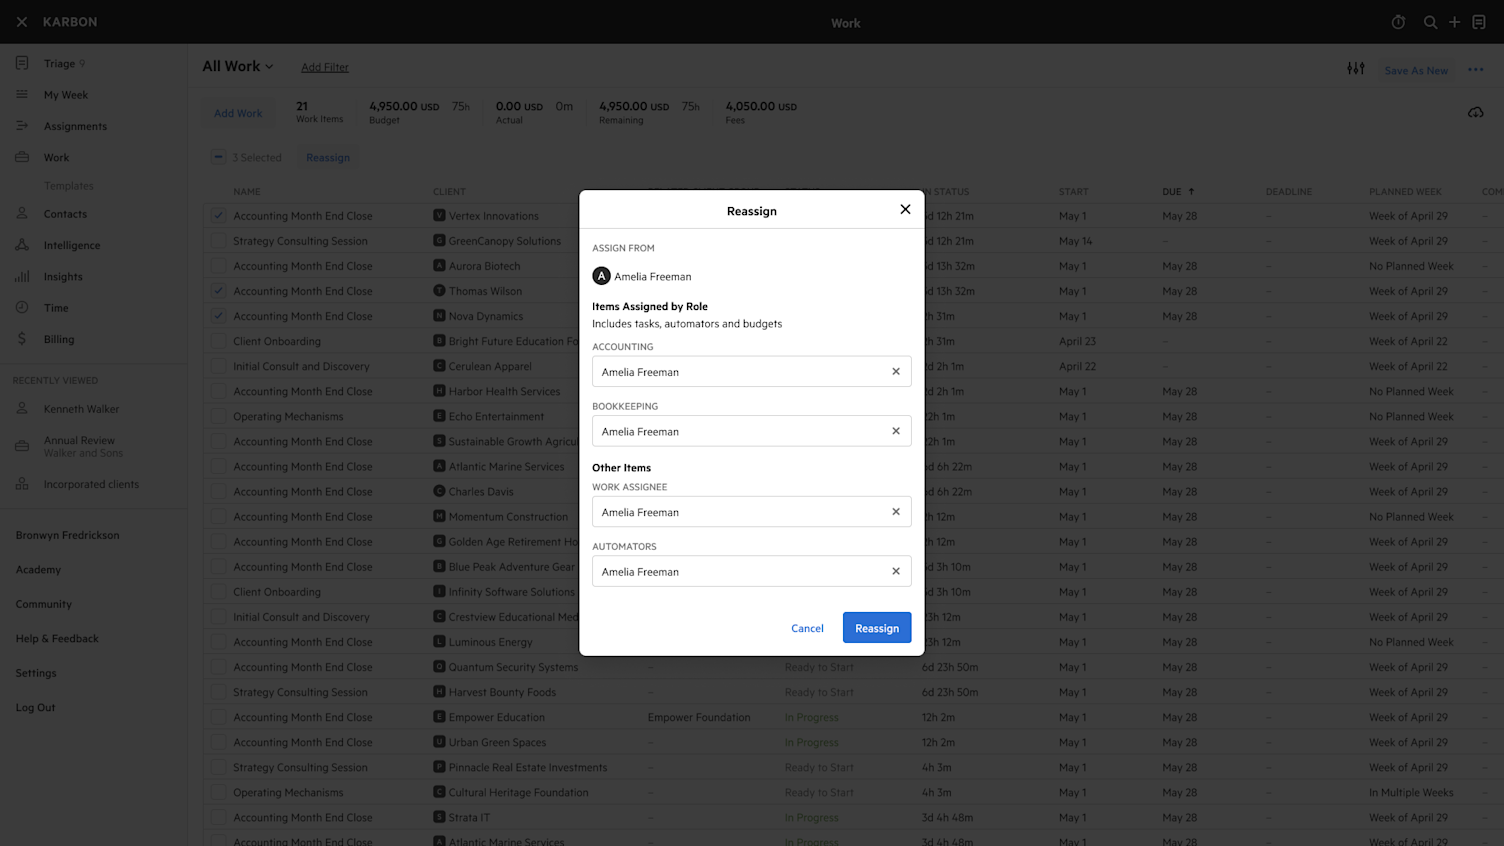Sort by the Planned Week column header

coord(1405,191)
